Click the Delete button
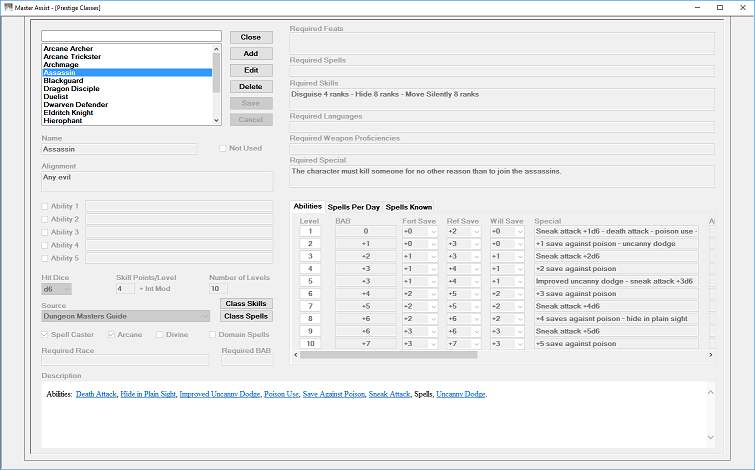 coord(251,87)
